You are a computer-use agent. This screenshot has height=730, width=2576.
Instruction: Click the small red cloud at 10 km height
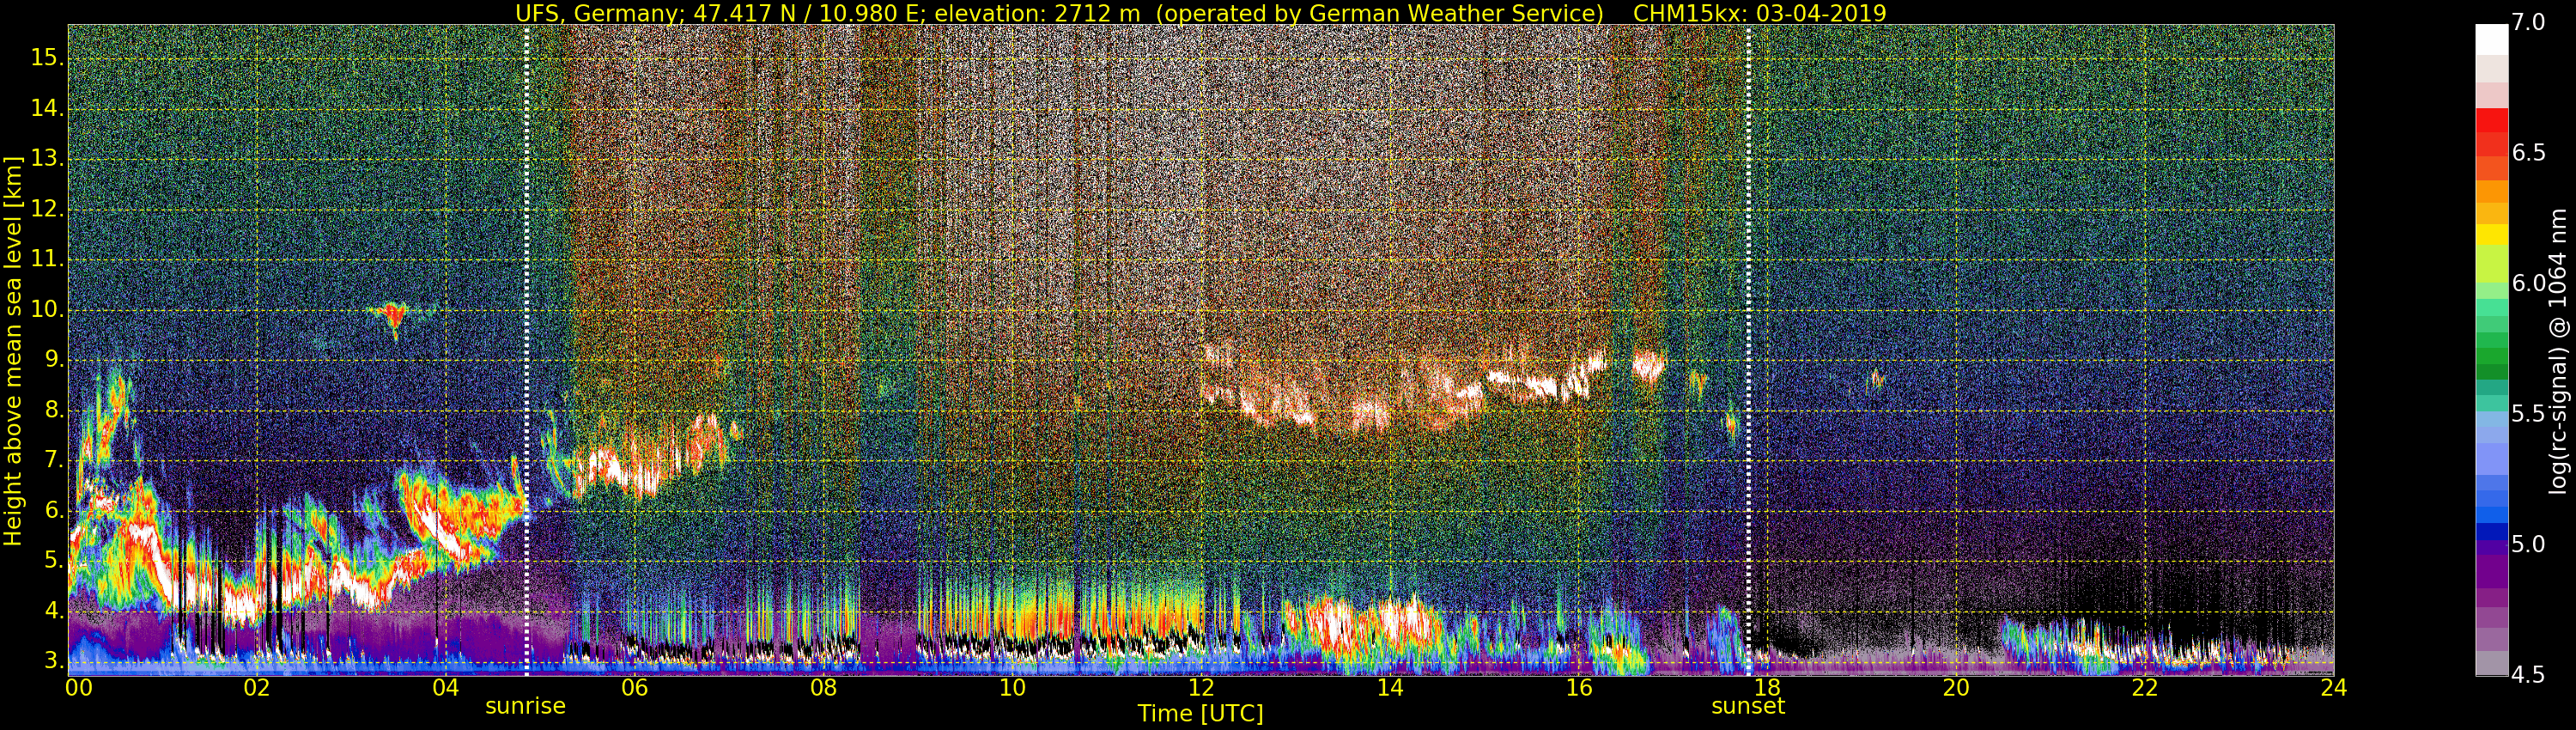coord(393,317)
